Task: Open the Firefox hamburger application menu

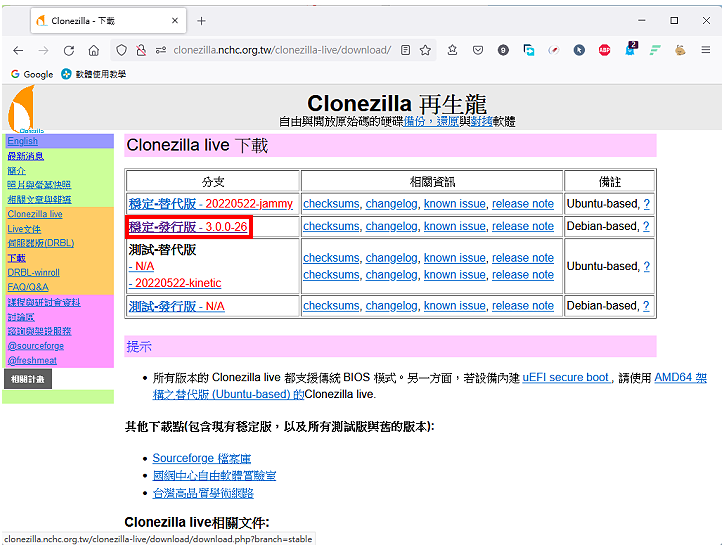Action: (x=706, y=50)
